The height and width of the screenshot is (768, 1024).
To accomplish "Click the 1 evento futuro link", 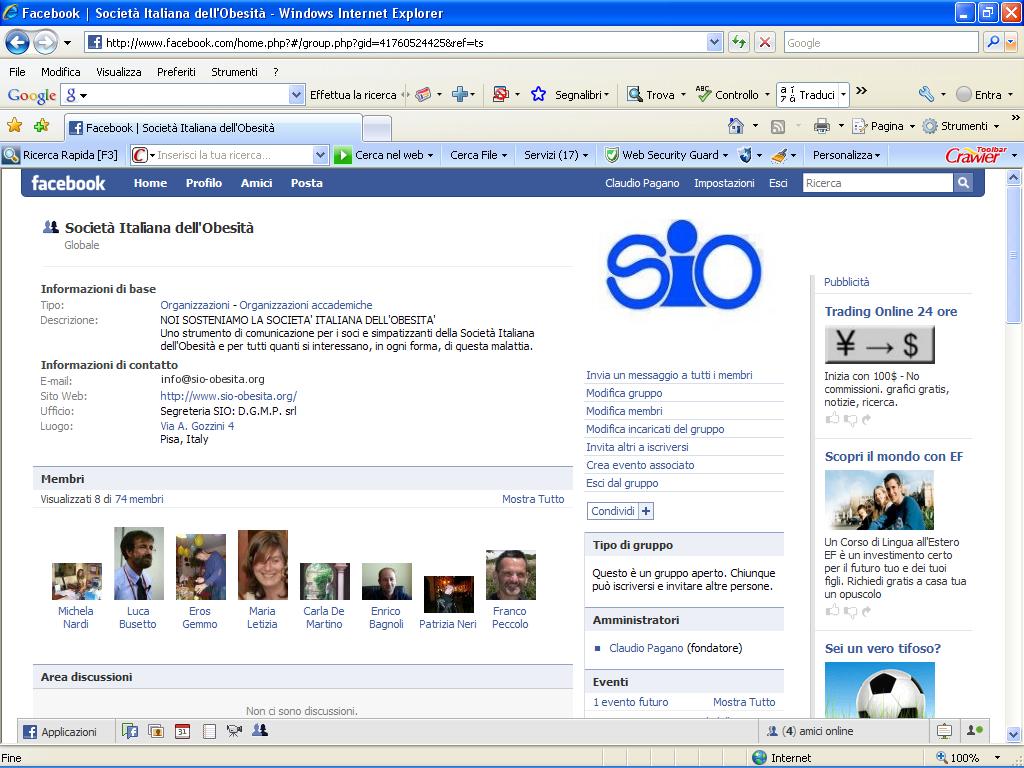I will point(631,702).
